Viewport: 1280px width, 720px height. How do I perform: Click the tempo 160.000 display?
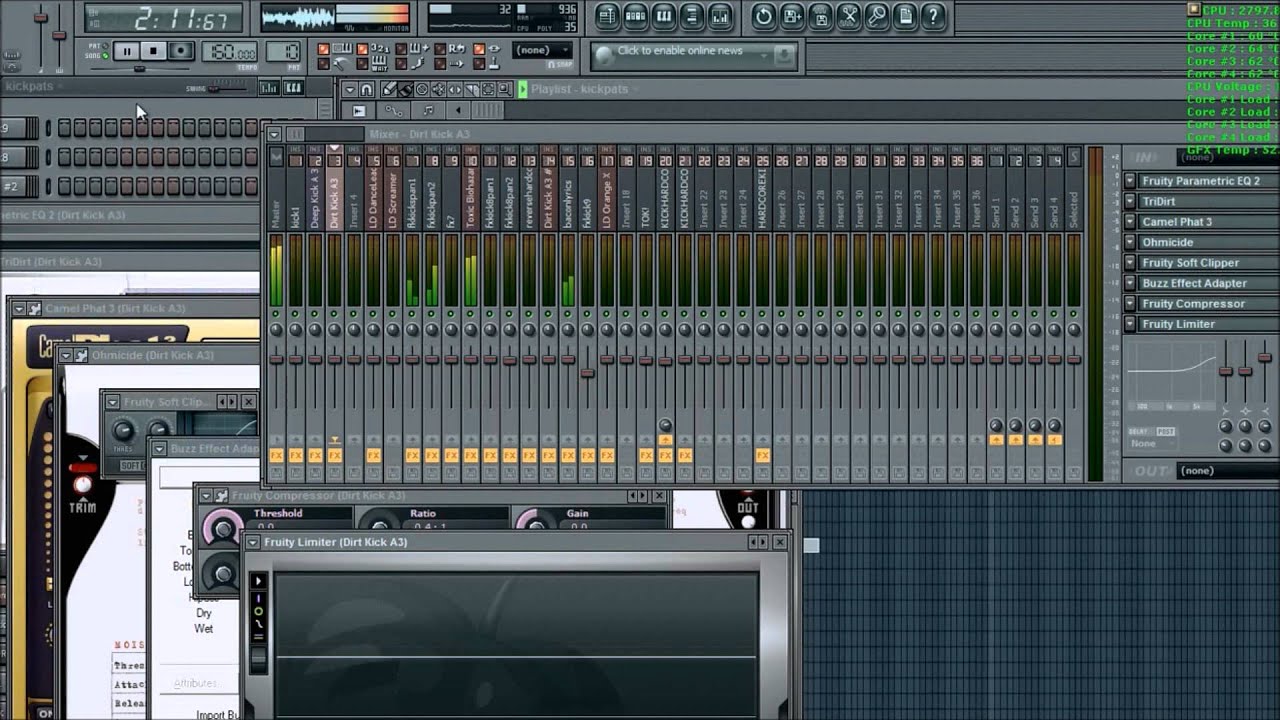(x=231, y=51)
